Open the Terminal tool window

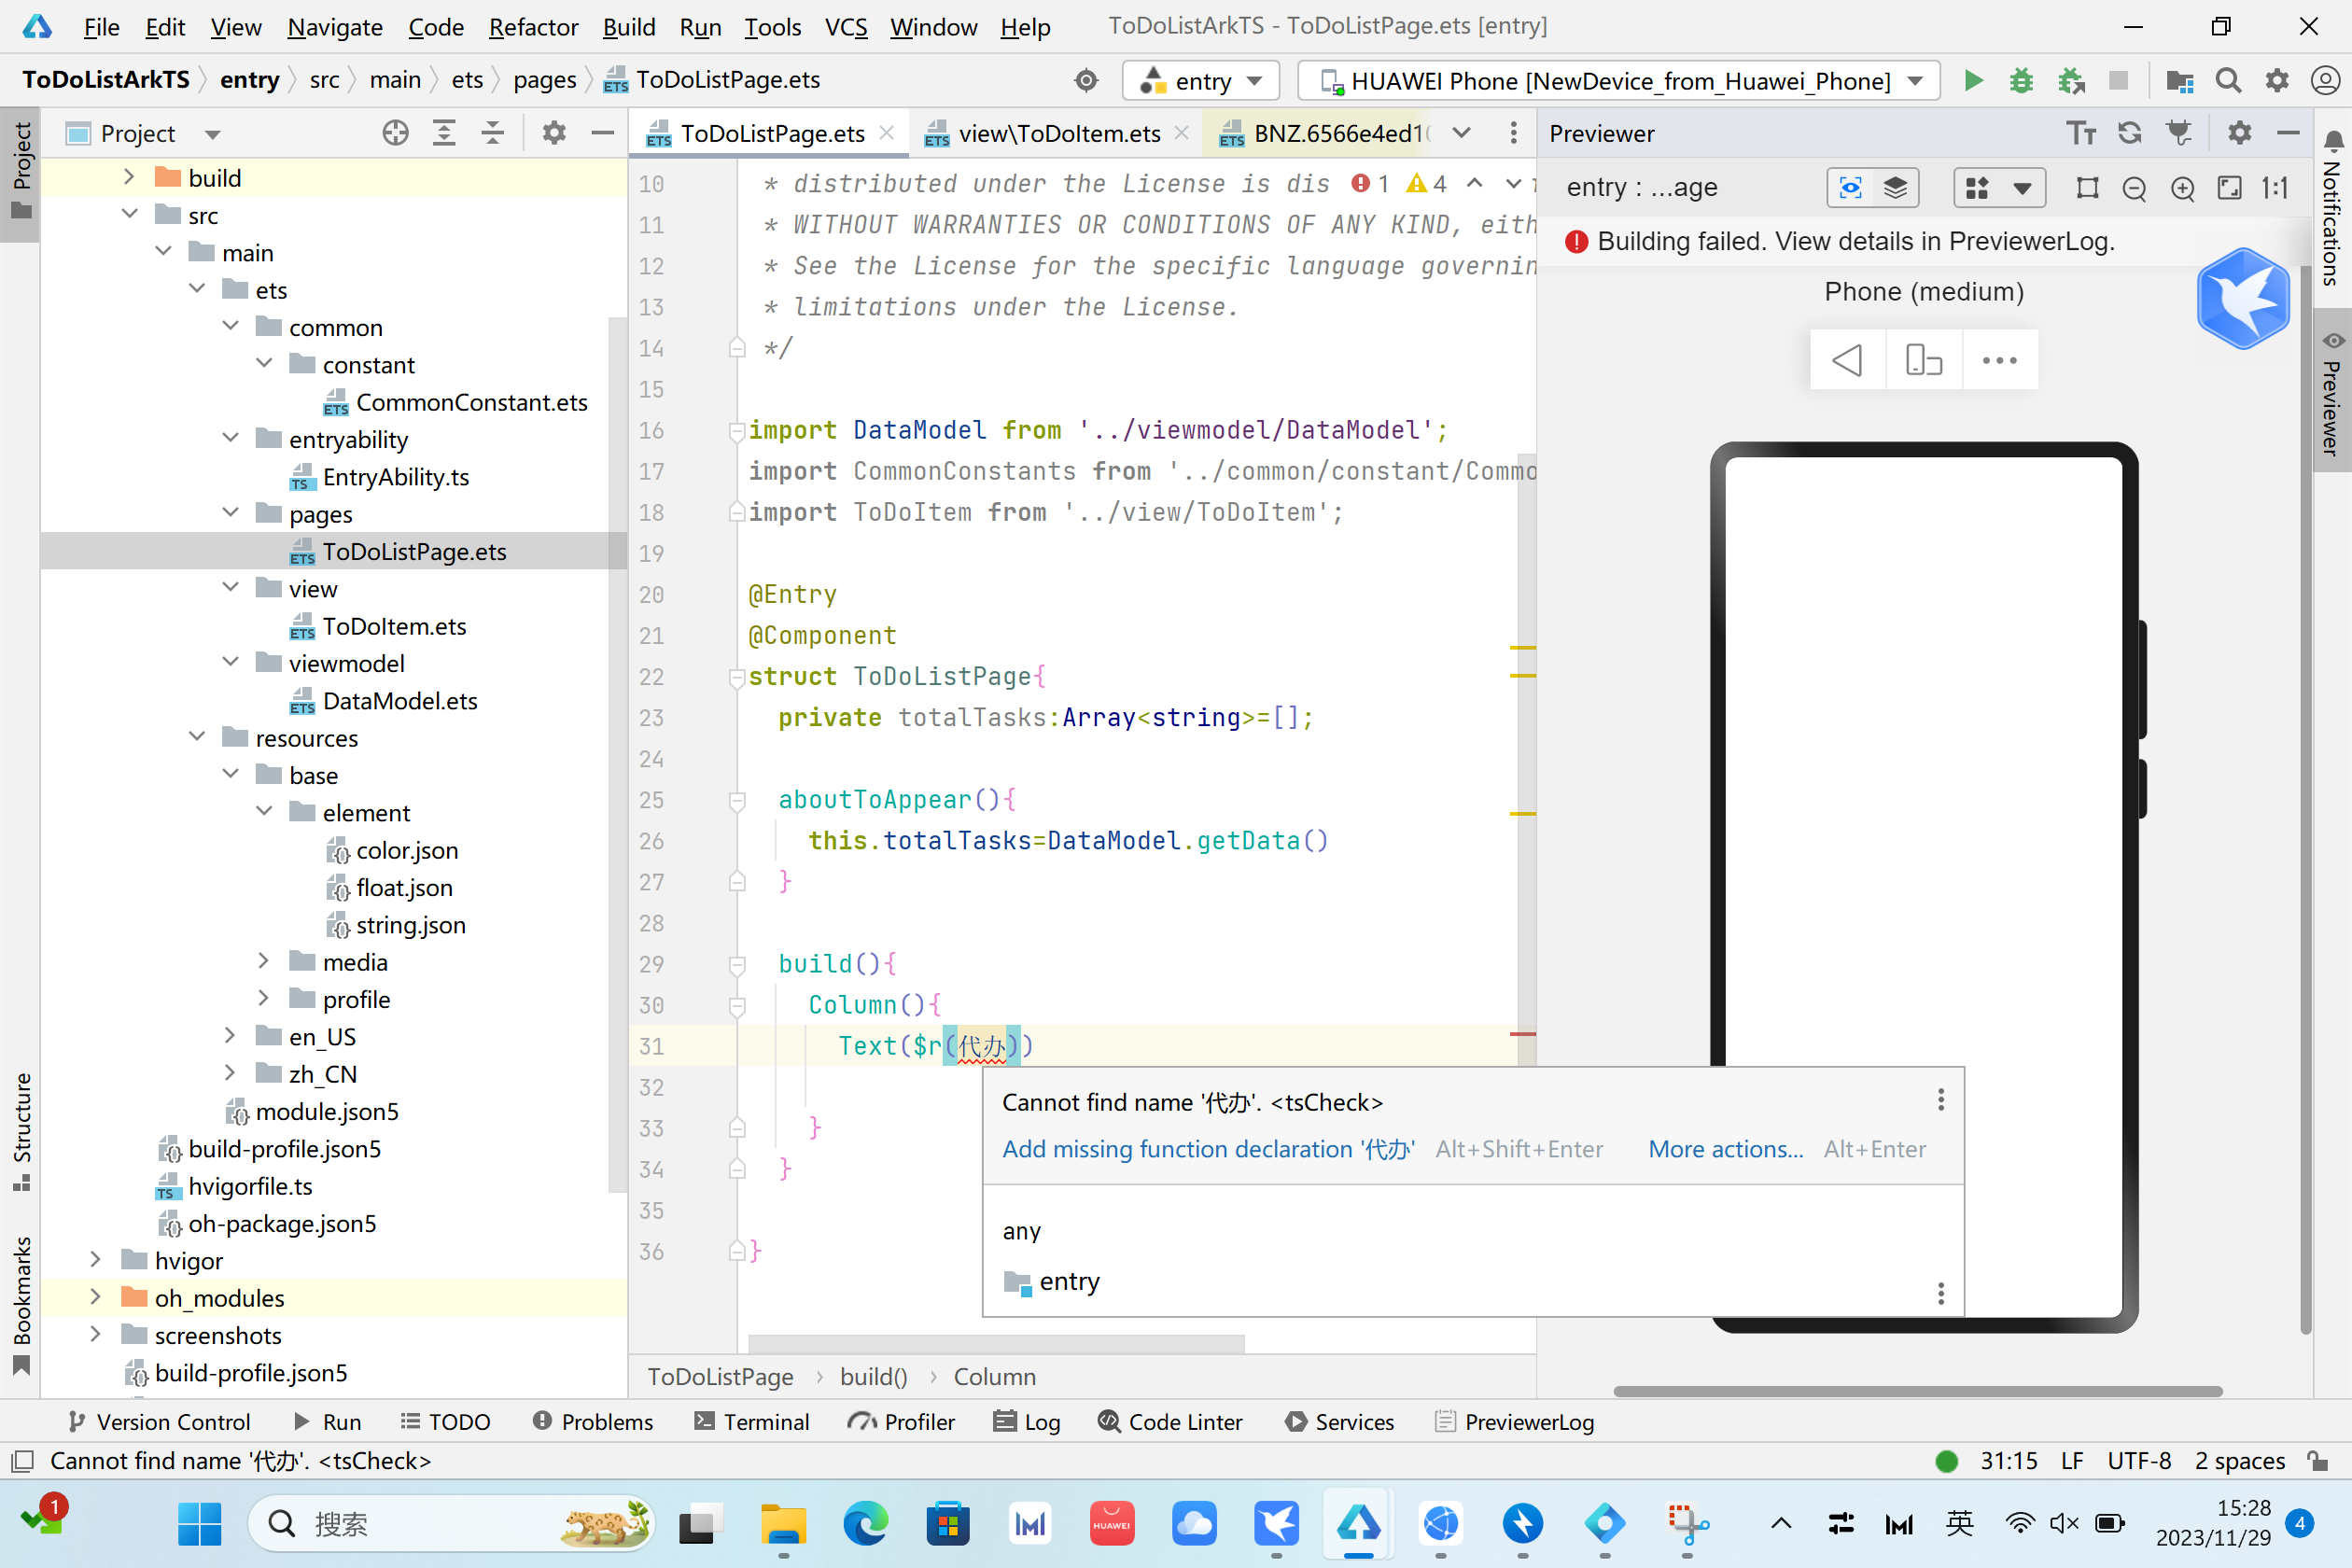point(751,1421)
